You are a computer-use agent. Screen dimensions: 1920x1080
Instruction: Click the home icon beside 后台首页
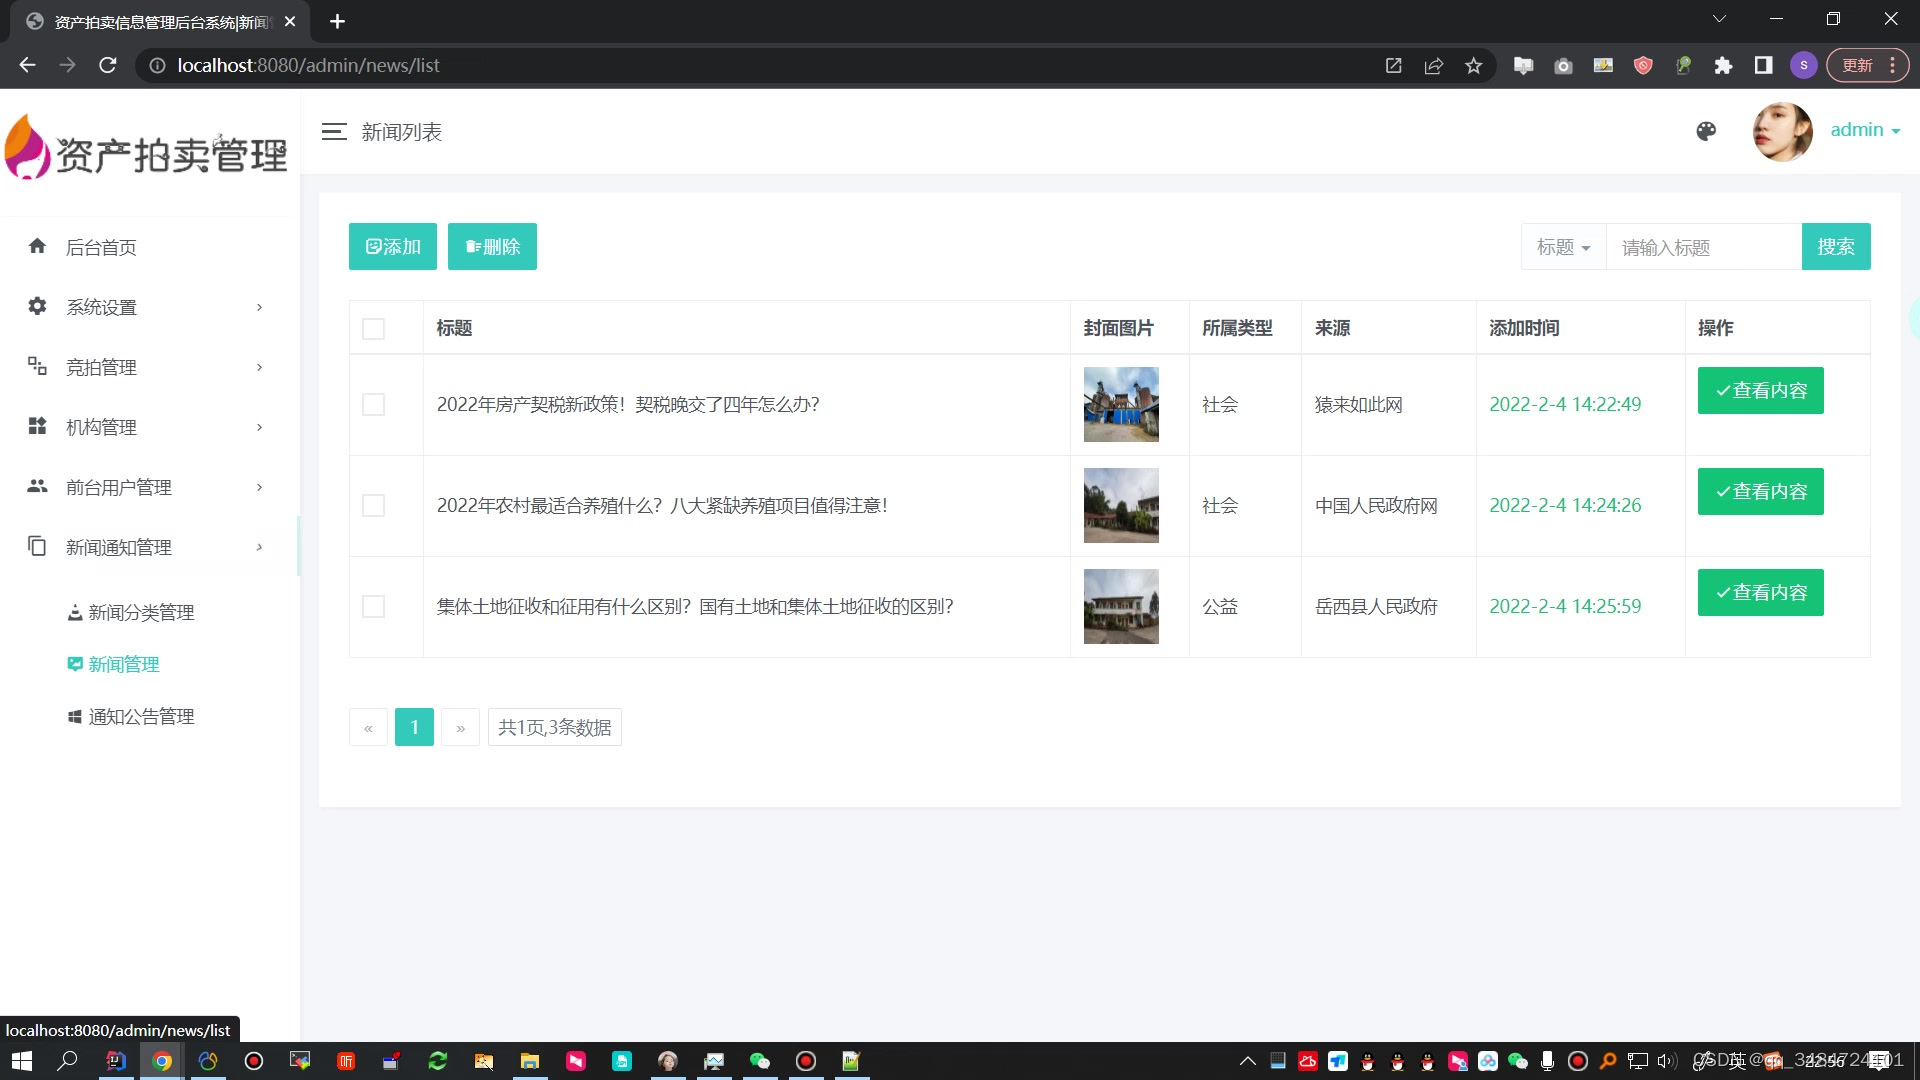[x=37, y=246]
